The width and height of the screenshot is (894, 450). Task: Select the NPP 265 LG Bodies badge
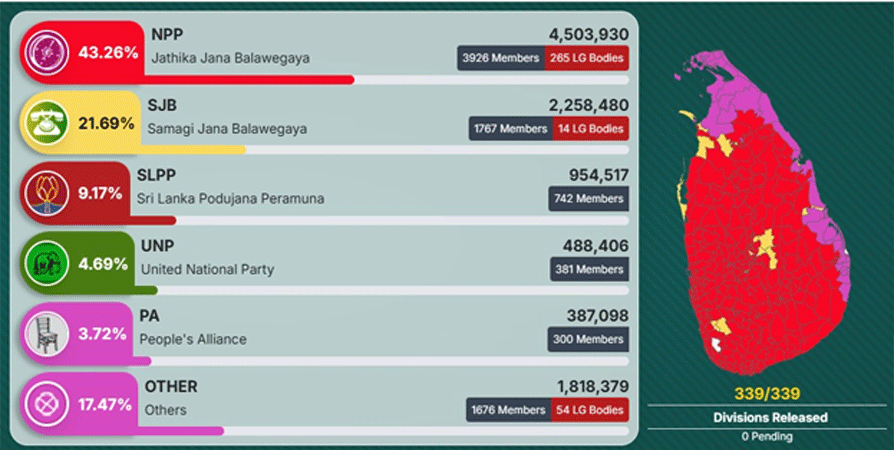[587, 58]
